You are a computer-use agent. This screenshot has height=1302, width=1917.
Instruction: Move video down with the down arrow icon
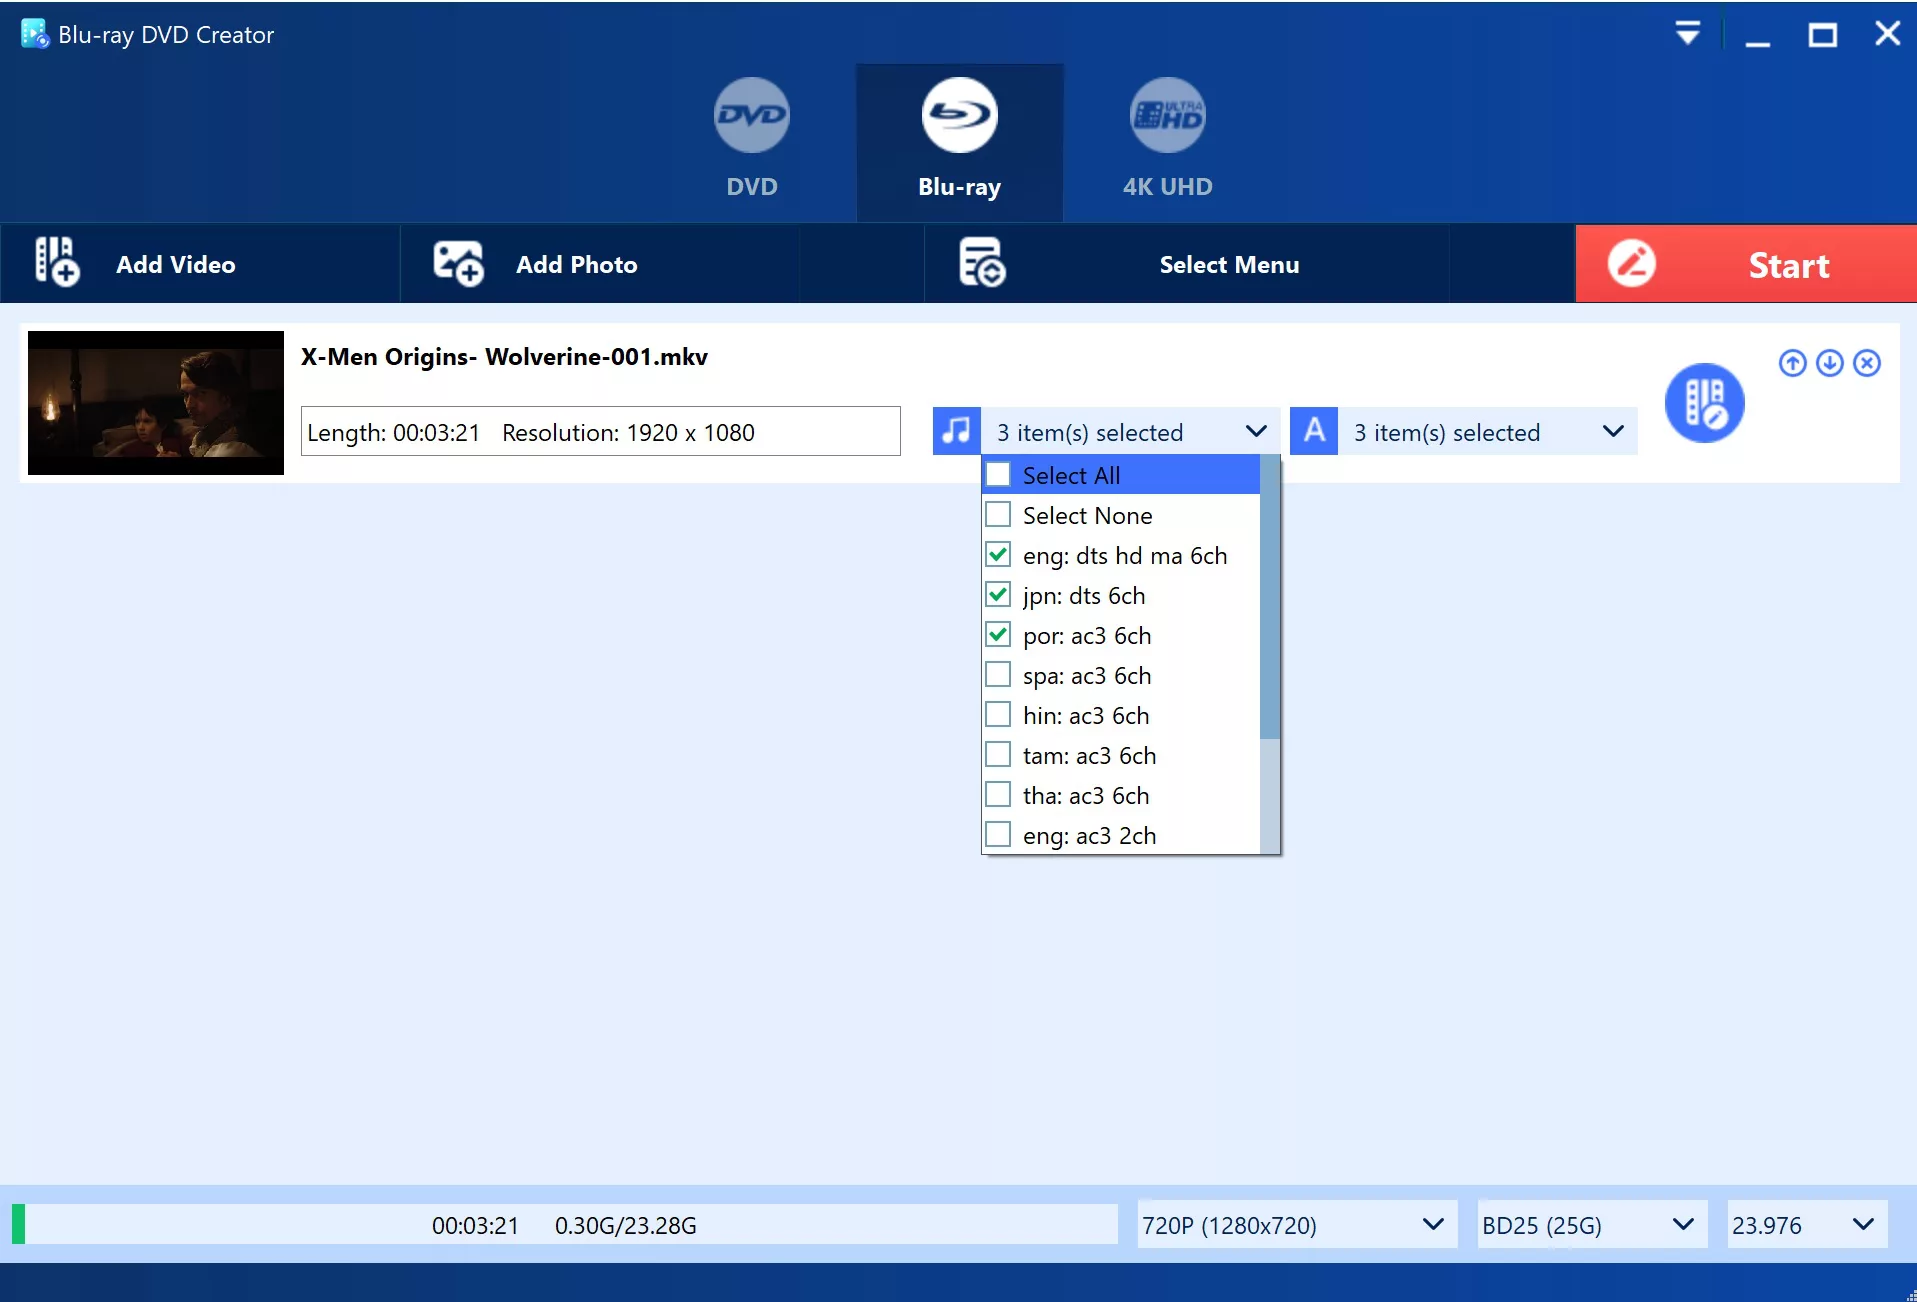(1829, 363)
